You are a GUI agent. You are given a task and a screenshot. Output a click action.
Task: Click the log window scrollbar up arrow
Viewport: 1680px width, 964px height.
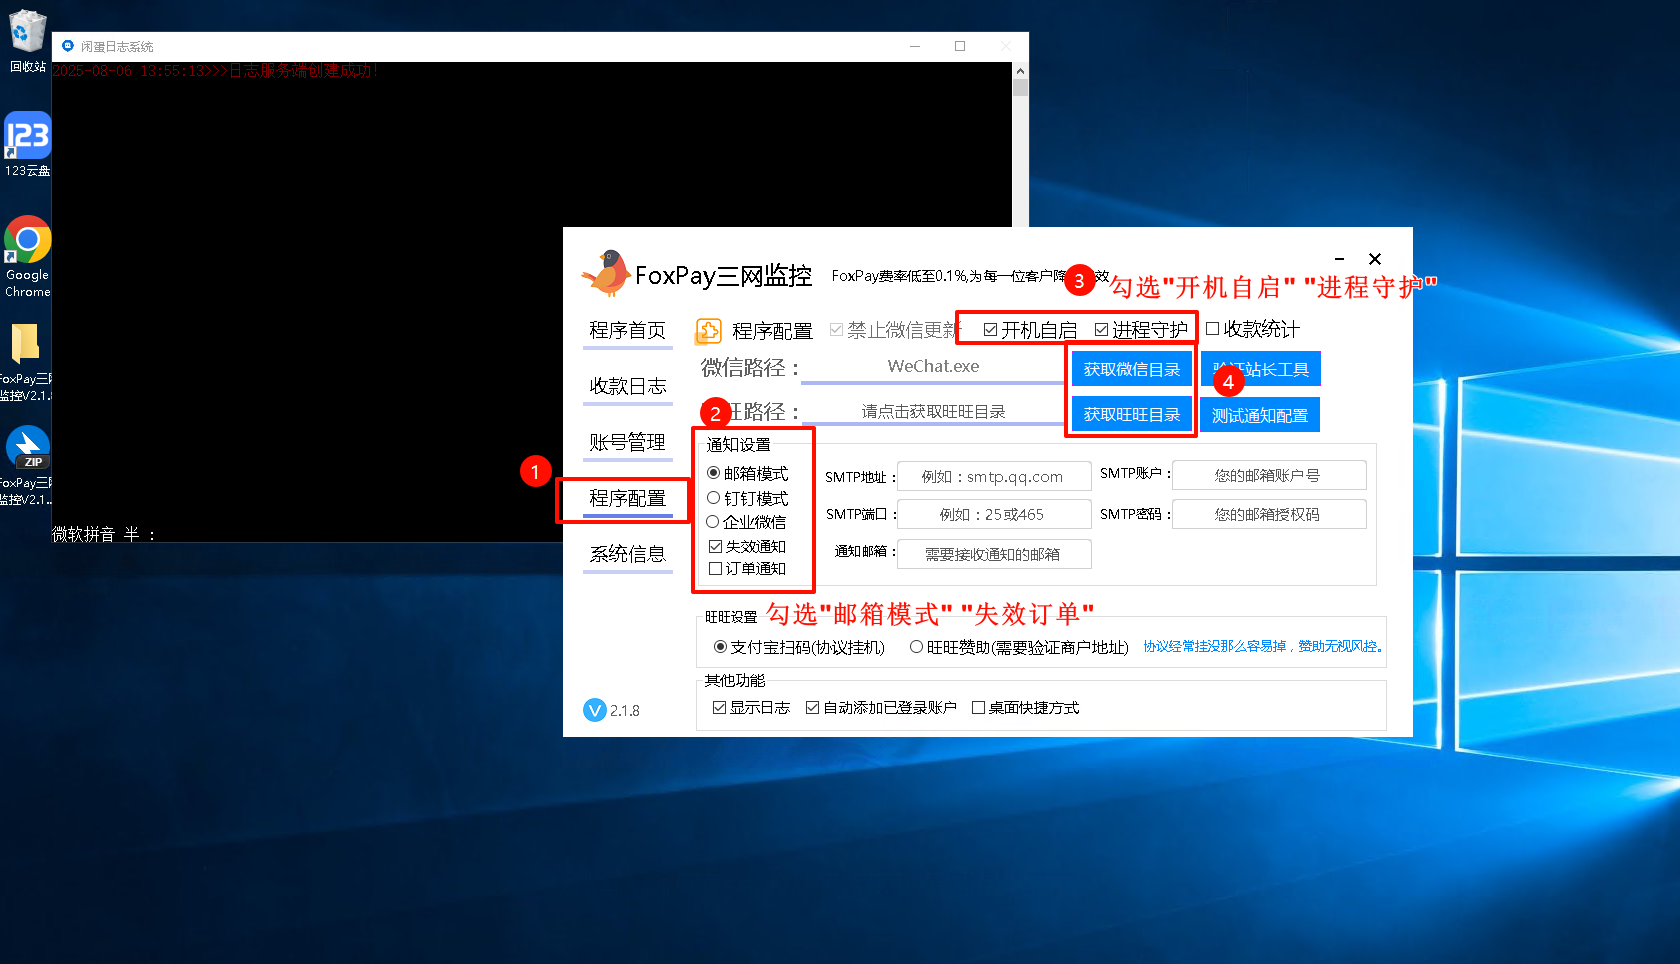pos(1020,71)
